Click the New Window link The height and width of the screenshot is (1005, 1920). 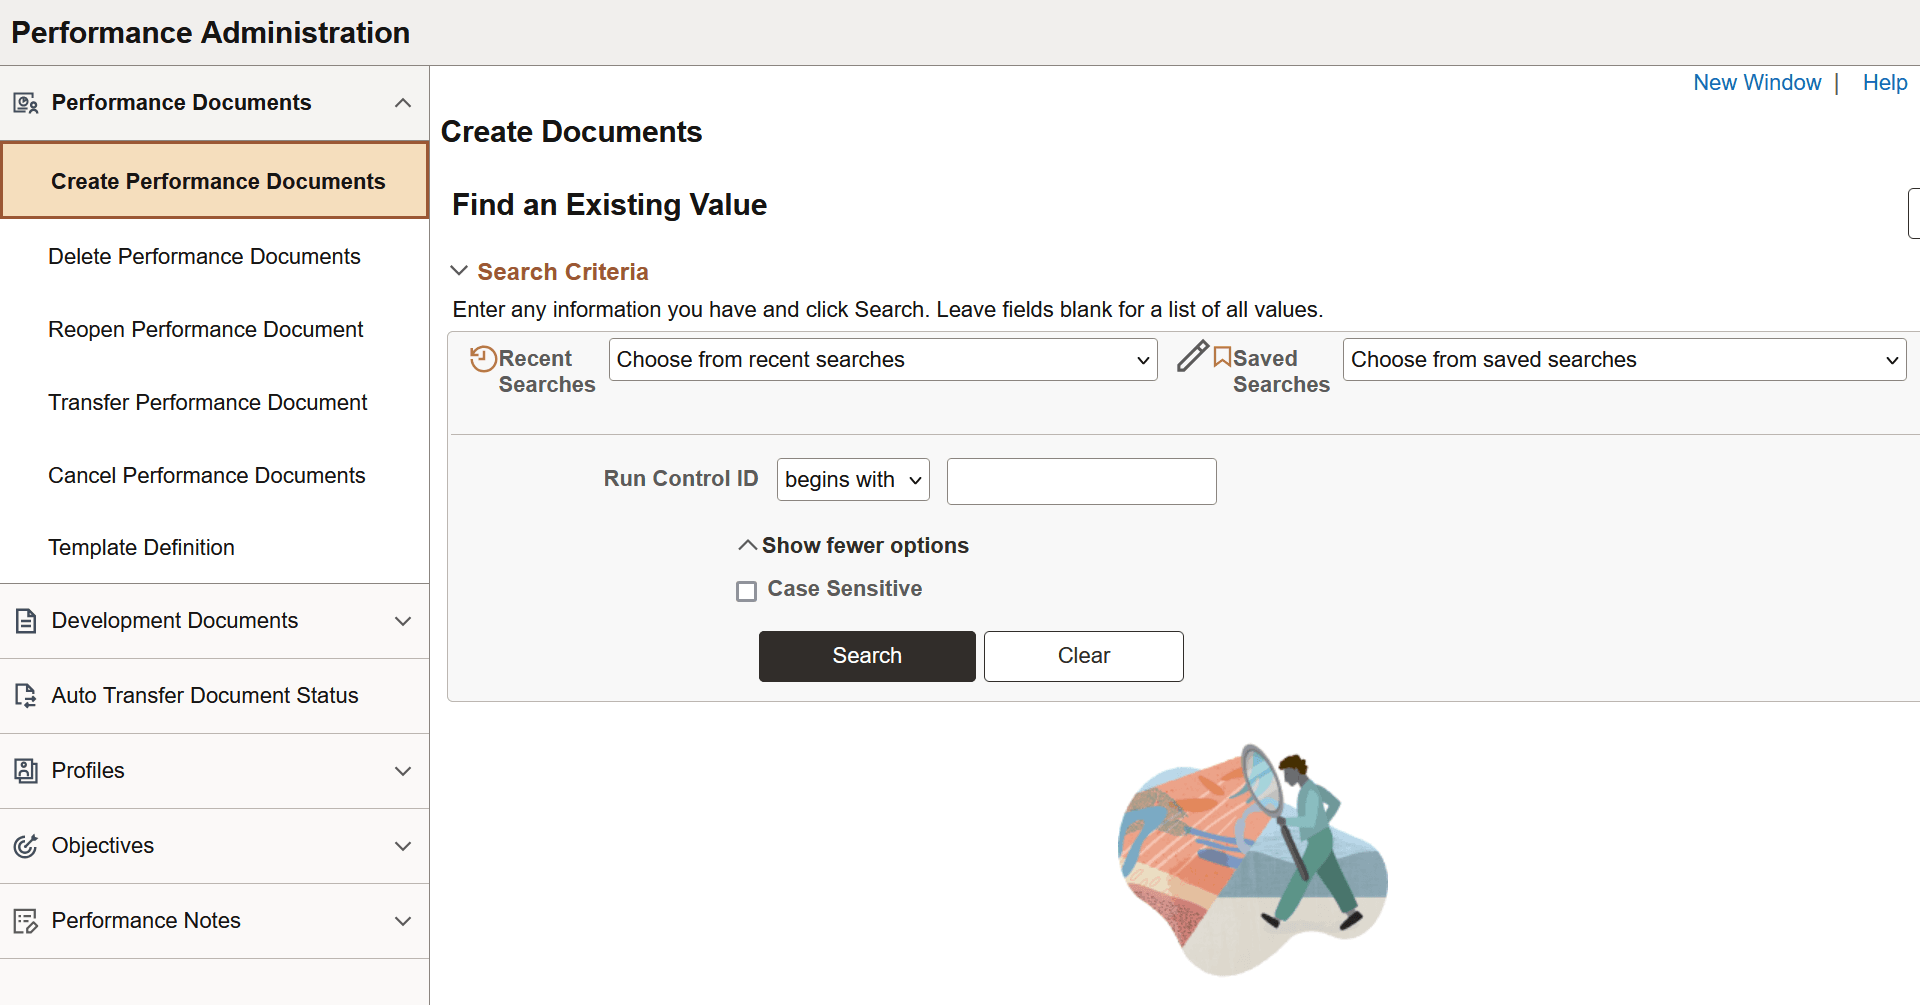coord(1756,83)
